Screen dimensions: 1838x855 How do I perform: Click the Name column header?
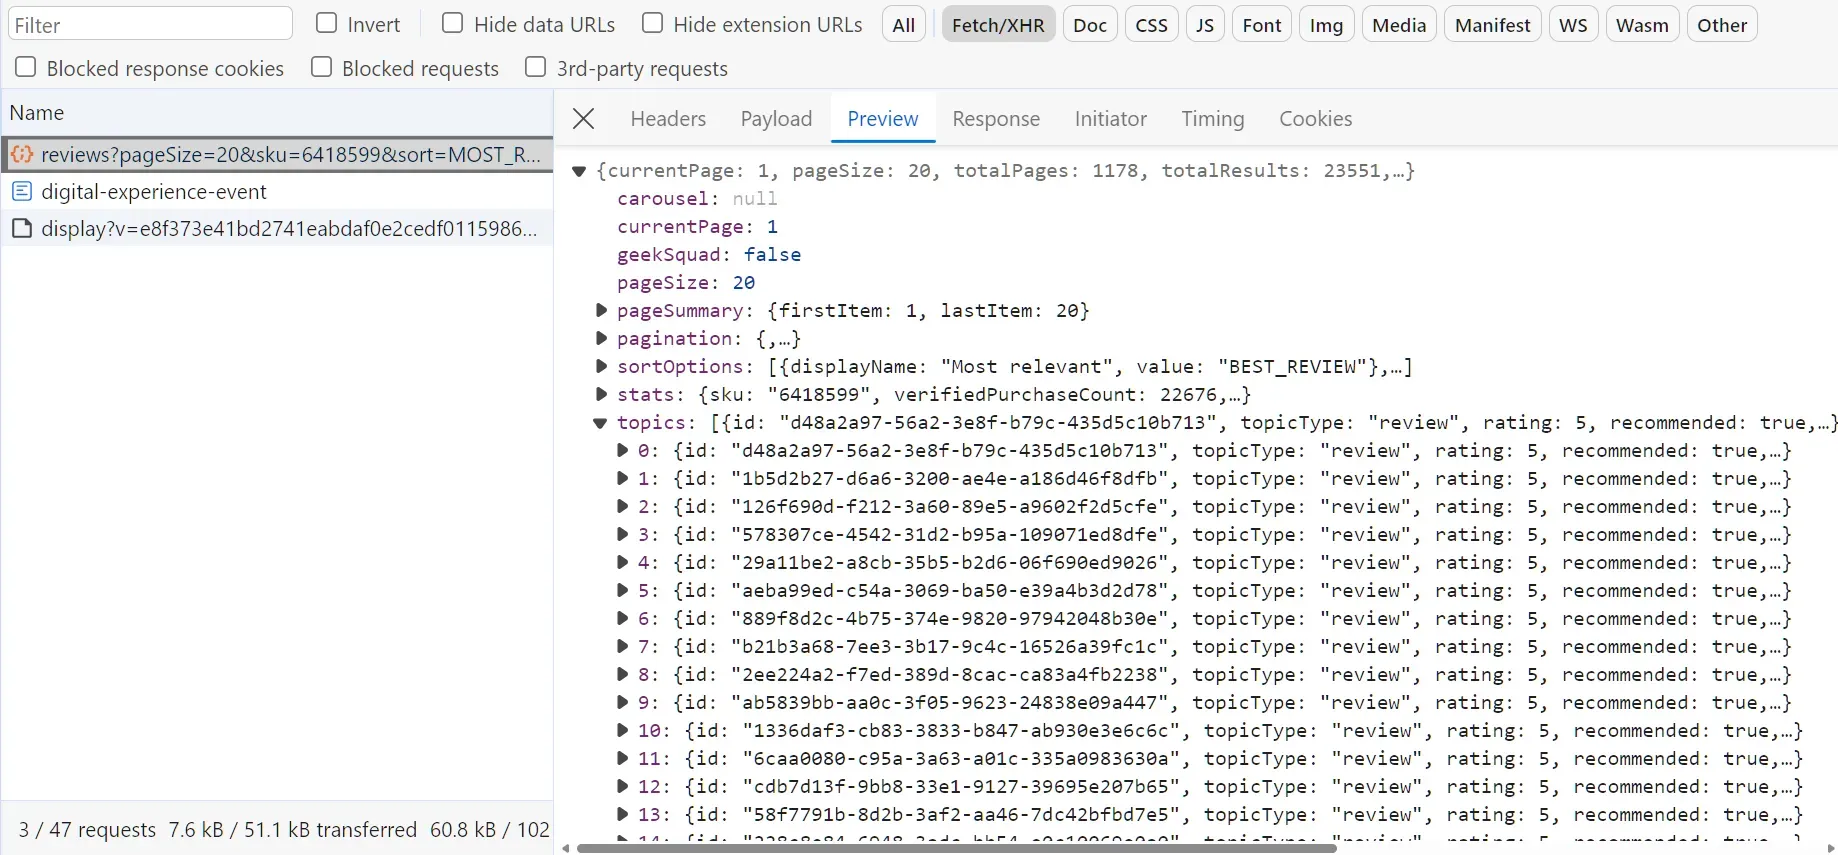pyautogui.click(x=277, y=113)
